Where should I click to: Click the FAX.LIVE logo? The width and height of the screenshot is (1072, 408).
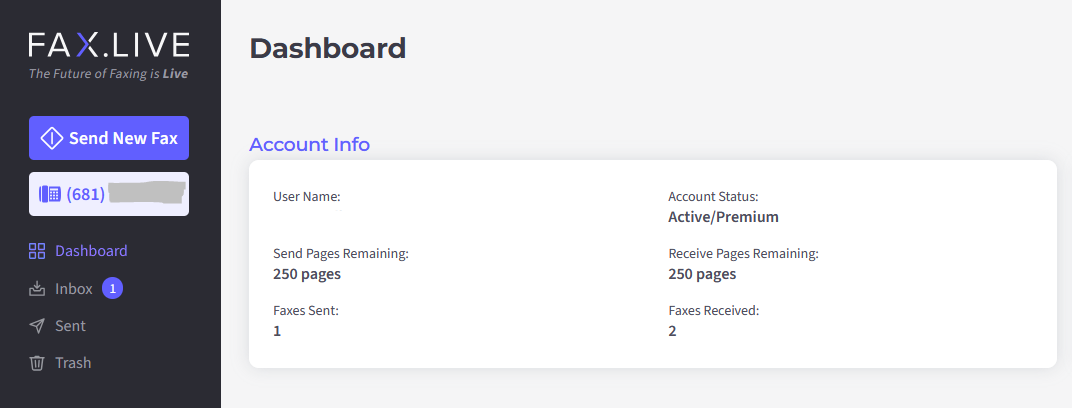pos(109,45)
